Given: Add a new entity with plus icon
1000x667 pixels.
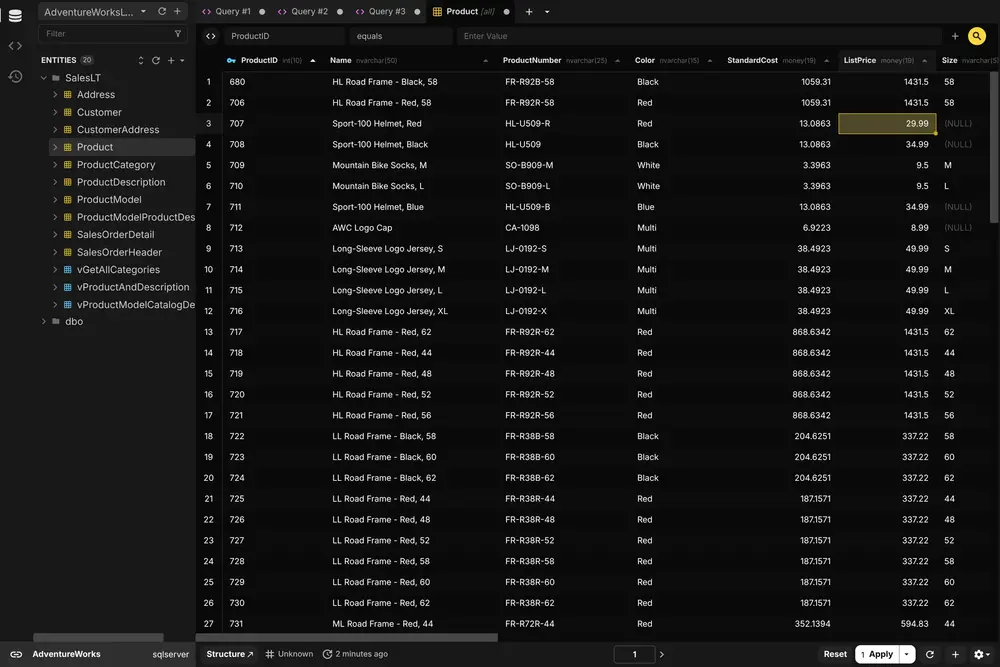Looking at the screenshot, I should [171, 60].
